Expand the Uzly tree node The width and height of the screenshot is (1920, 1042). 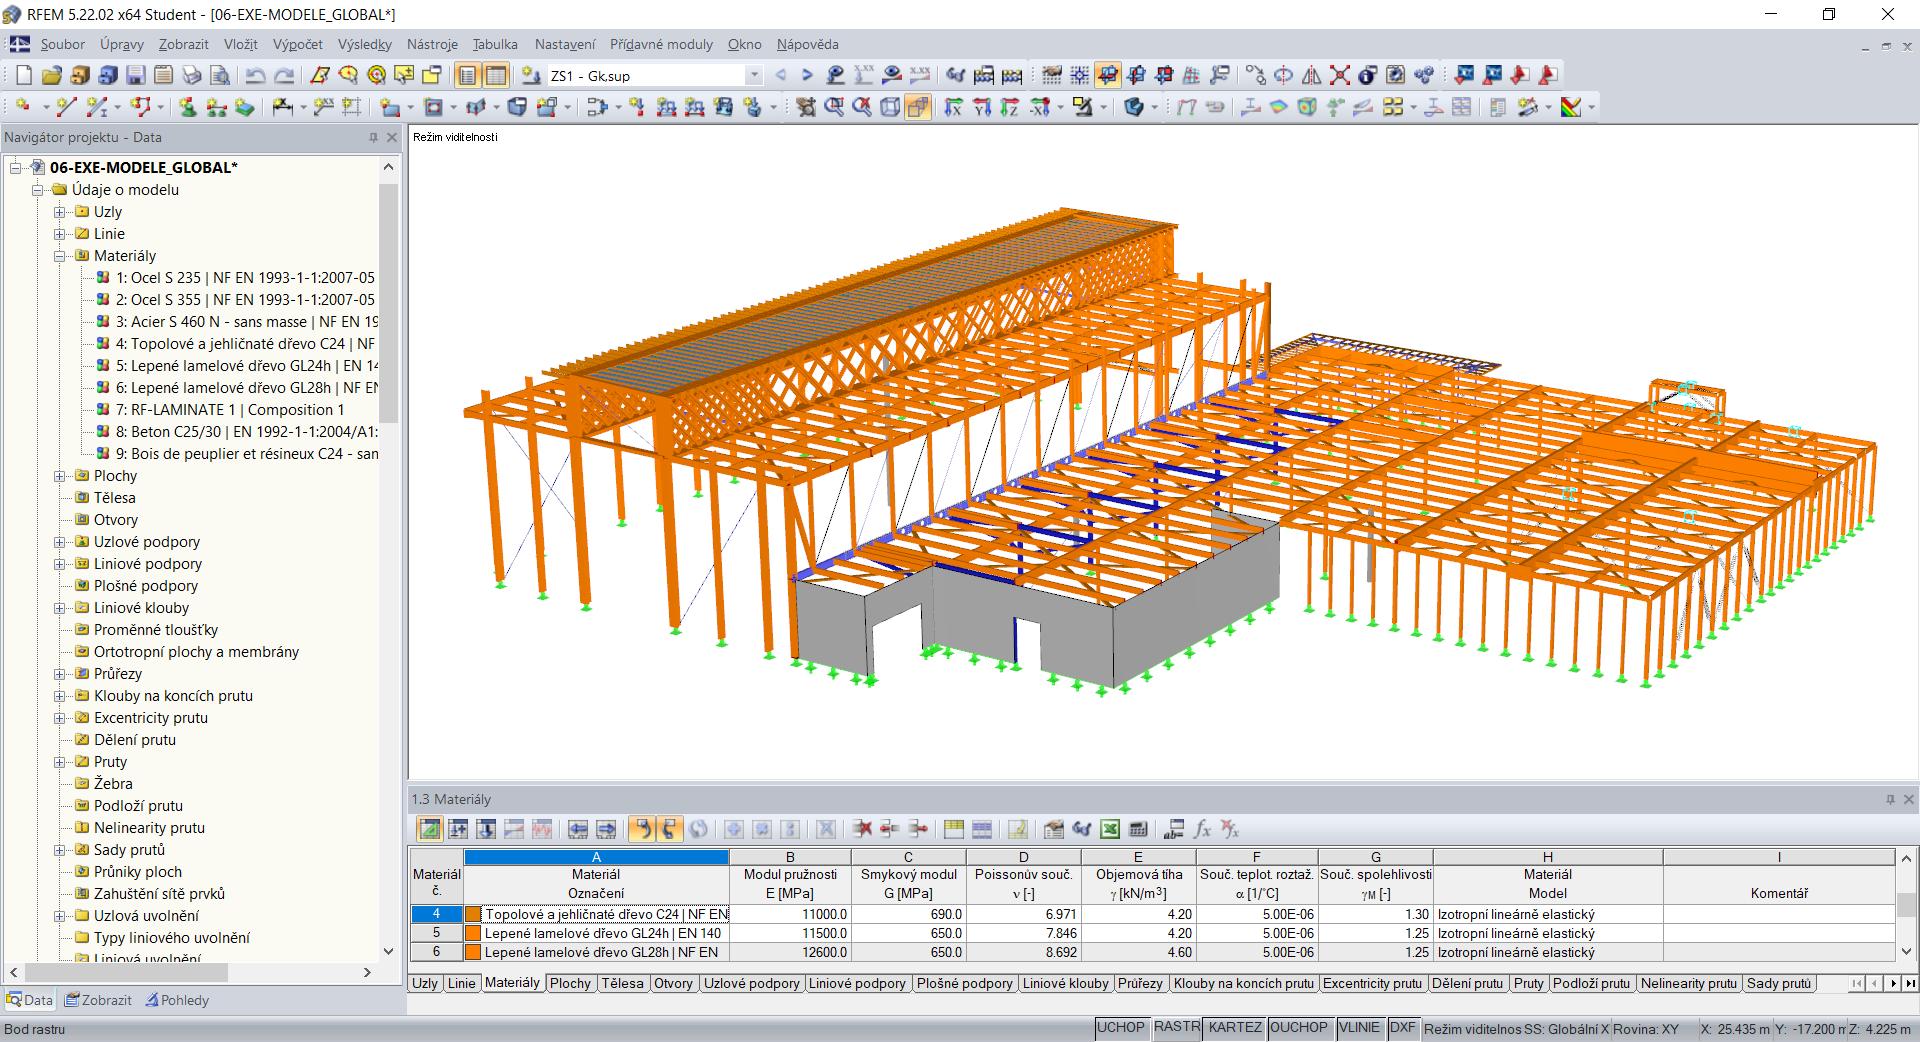(58, 211)
